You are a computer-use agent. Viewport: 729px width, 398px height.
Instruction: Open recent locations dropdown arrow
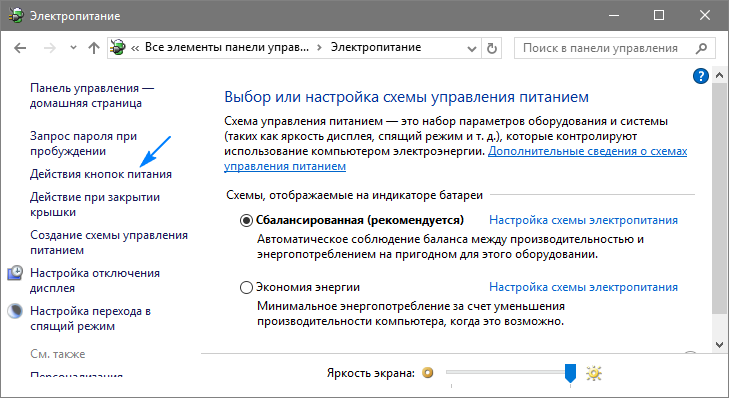[x=73, y=47]
